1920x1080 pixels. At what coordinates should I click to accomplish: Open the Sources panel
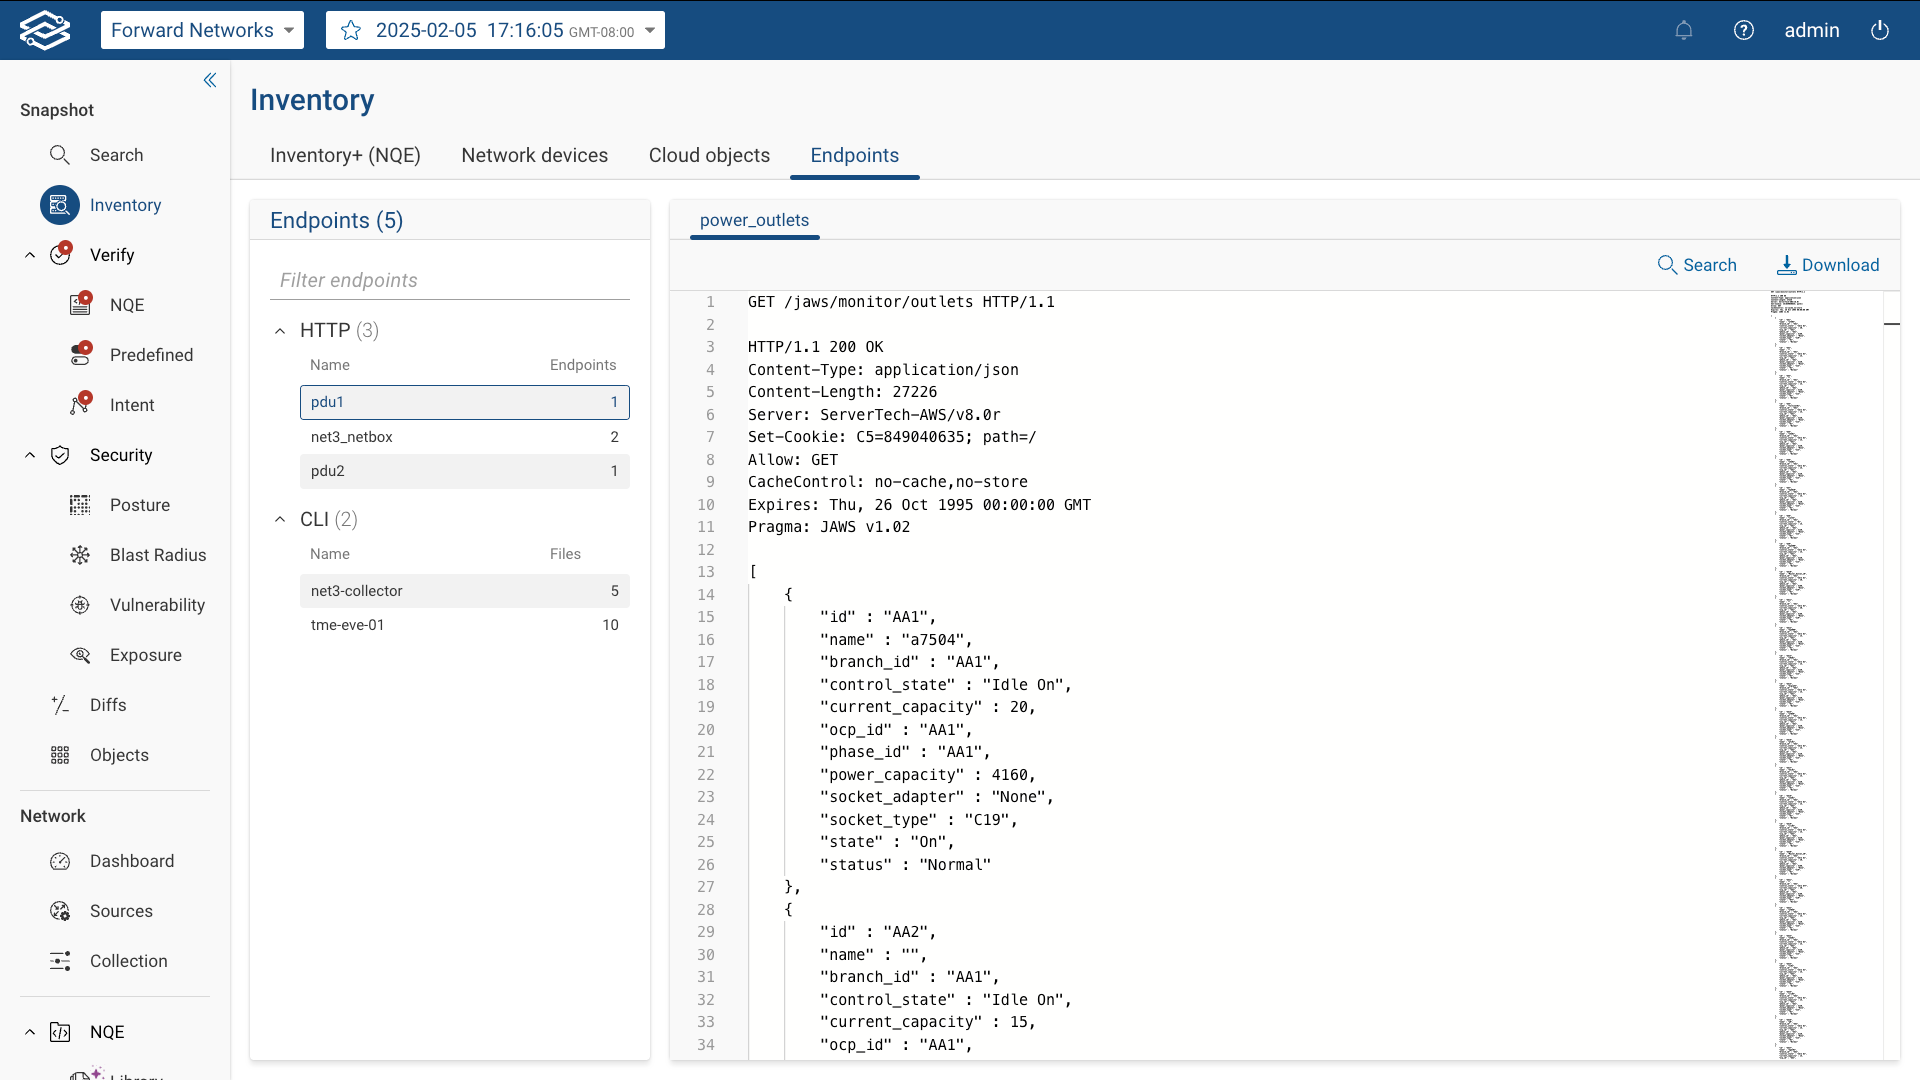click(x=123, y=910)
